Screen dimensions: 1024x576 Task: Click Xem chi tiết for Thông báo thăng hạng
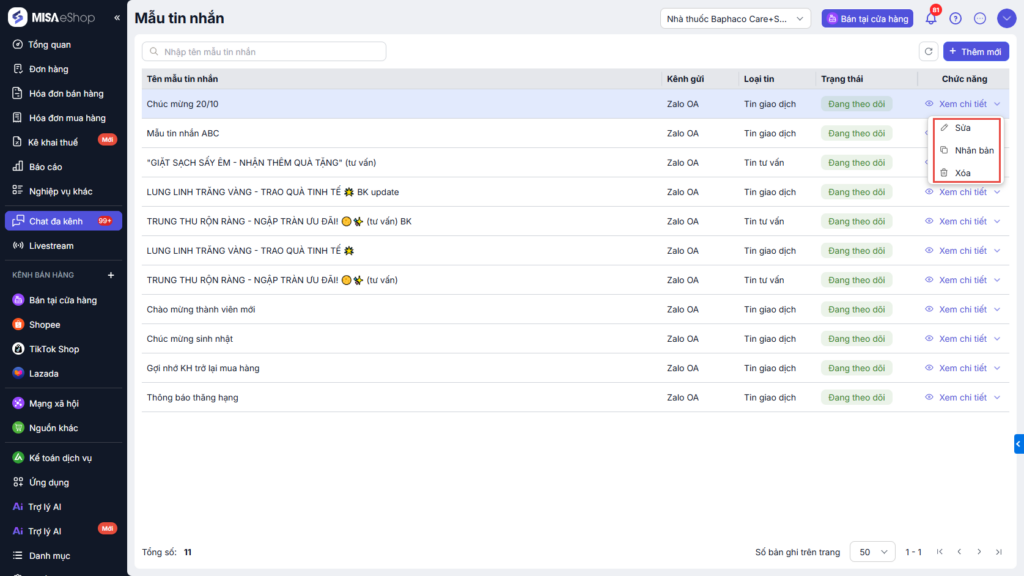962,397
